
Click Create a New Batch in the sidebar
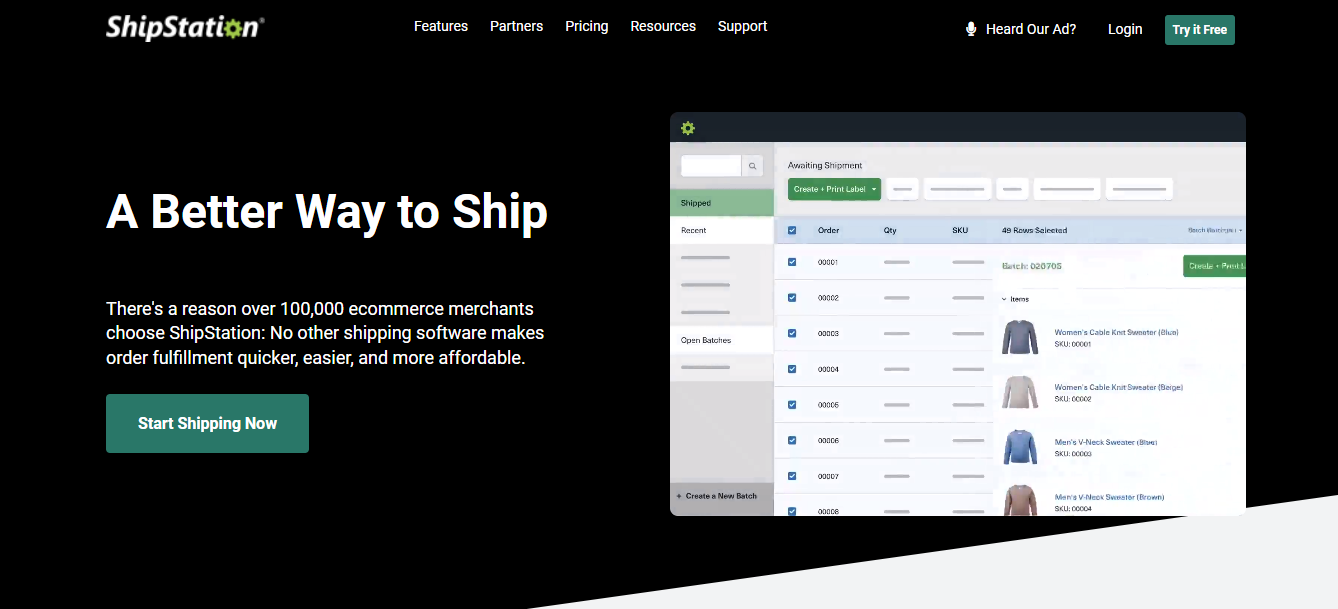coord(717,496)
